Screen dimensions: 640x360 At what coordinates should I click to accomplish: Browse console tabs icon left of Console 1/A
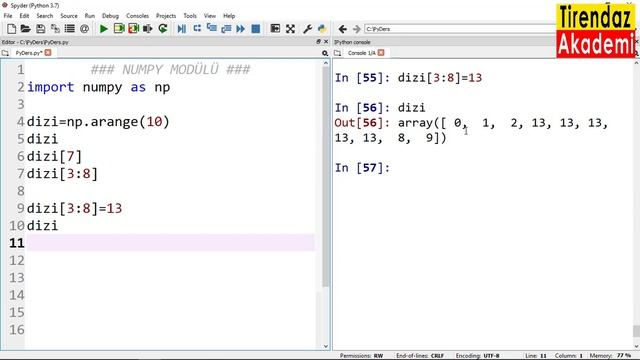(337, 53)
